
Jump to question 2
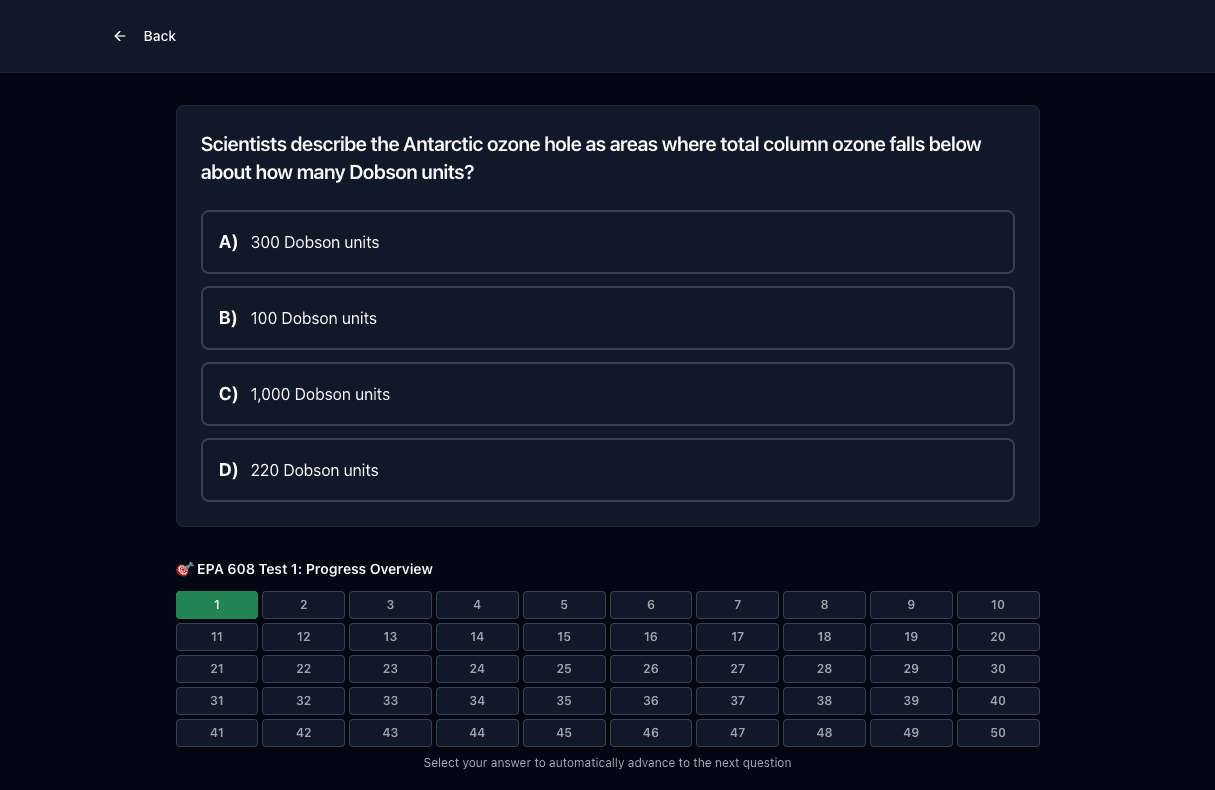[304, 605]
